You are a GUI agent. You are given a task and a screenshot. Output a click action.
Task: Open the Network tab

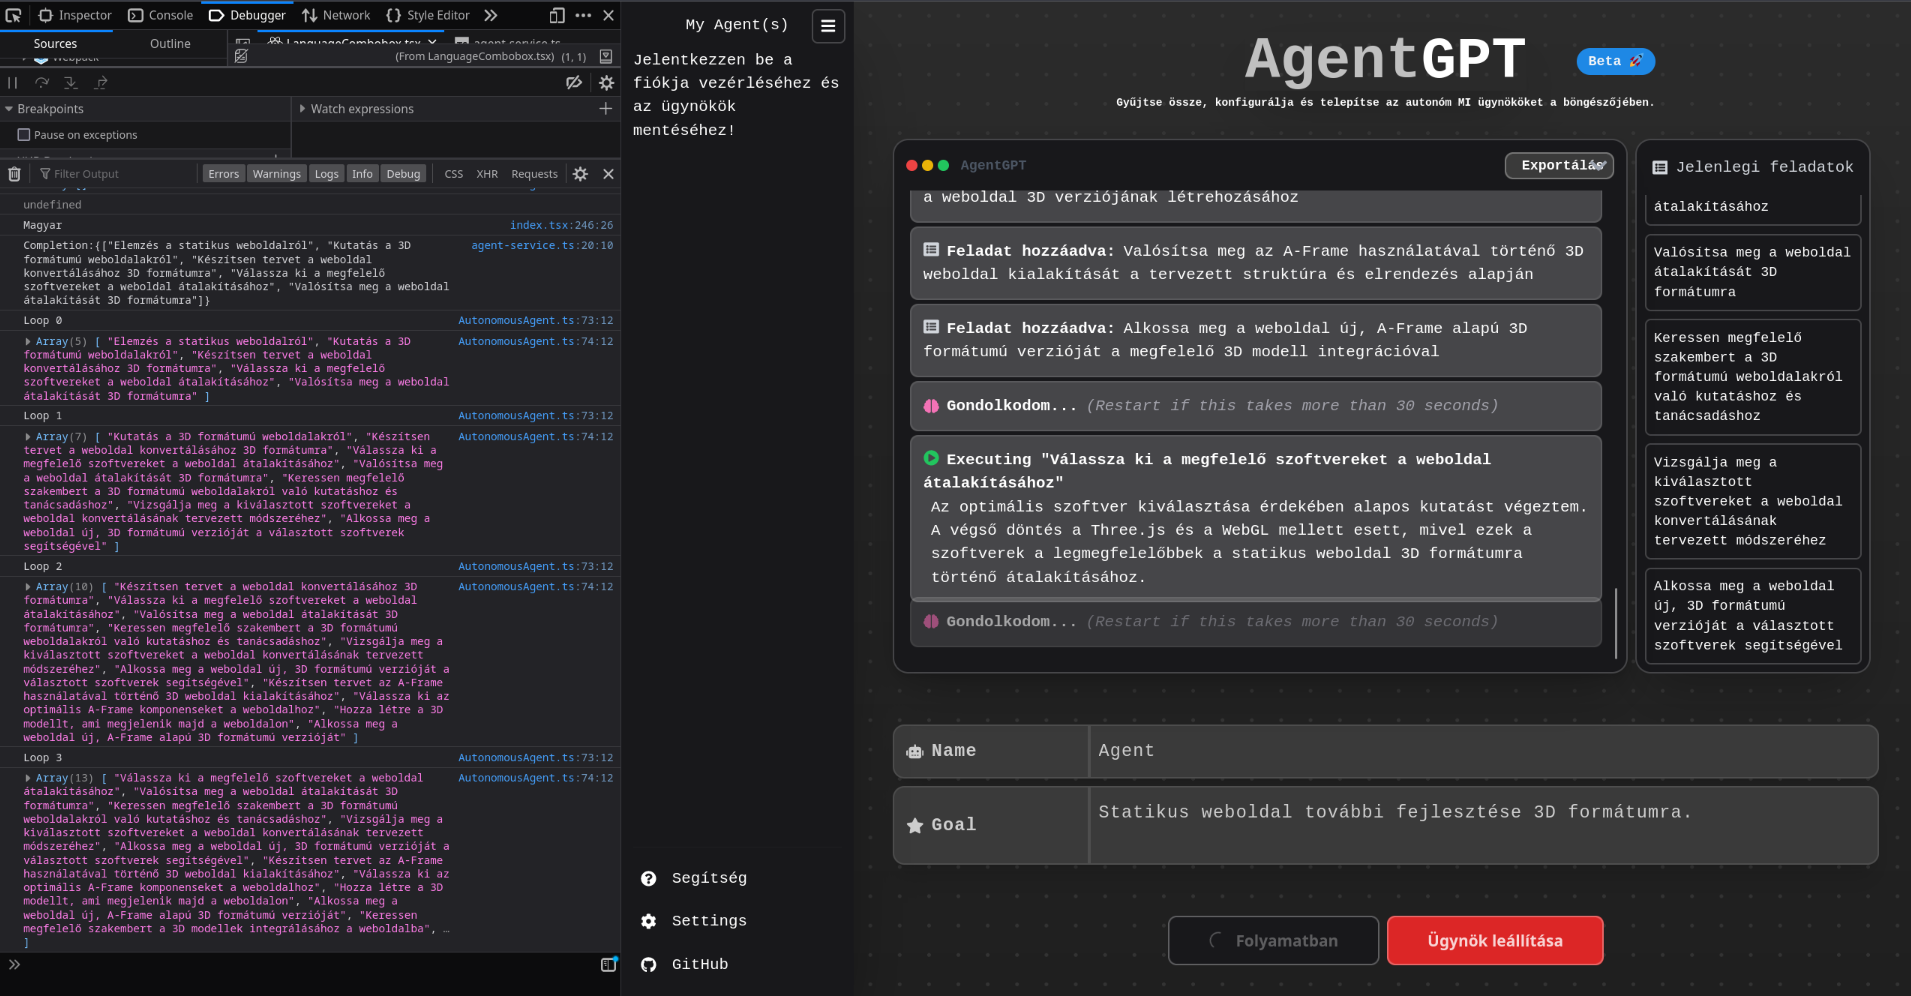coord(337,15)
